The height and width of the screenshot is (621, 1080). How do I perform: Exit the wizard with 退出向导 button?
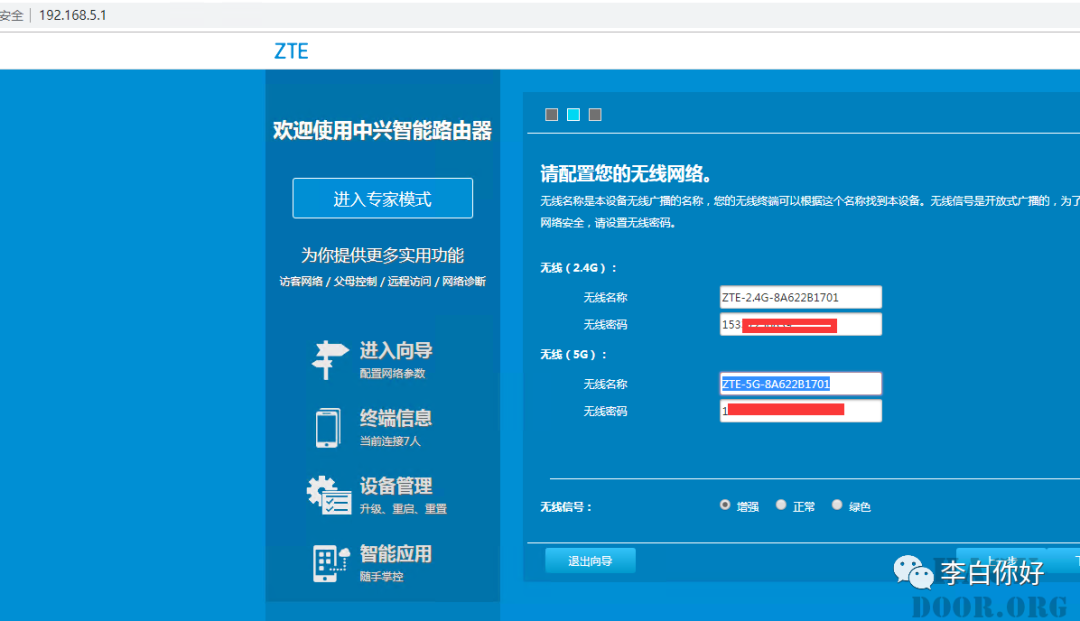(x=590, y=560)
